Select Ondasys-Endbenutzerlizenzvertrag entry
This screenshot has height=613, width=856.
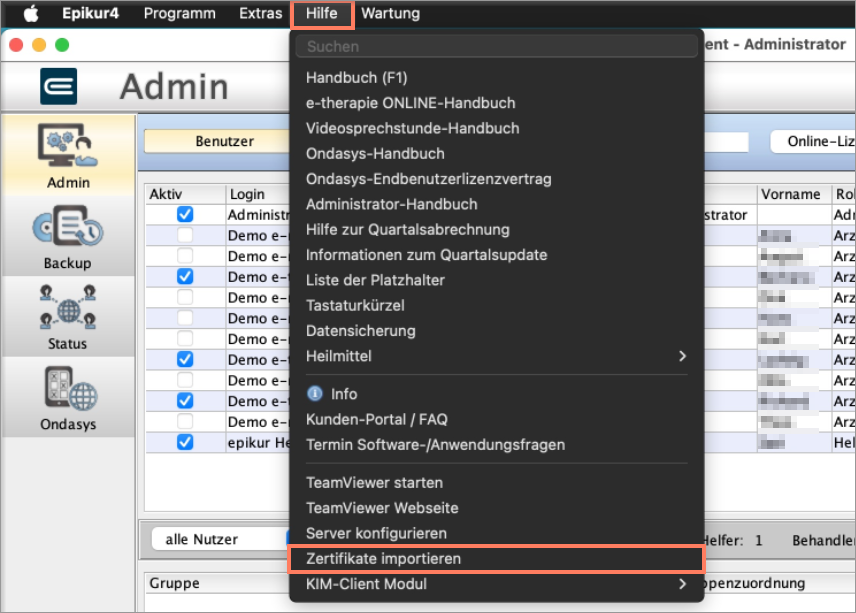click(497, 179)
